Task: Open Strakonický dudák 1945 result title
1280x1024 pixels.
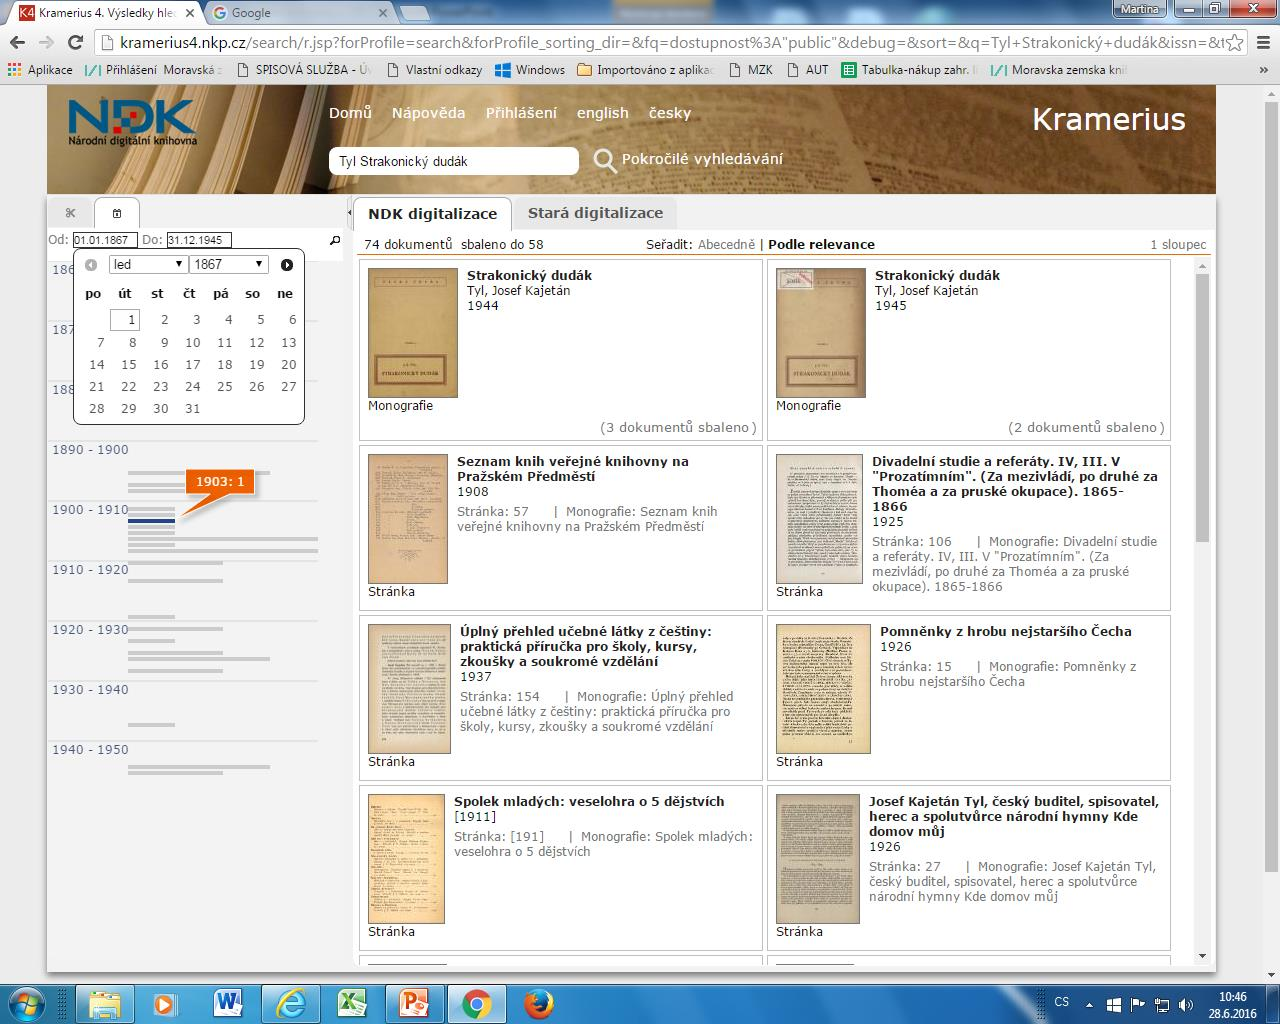Action: click(937, 275)
